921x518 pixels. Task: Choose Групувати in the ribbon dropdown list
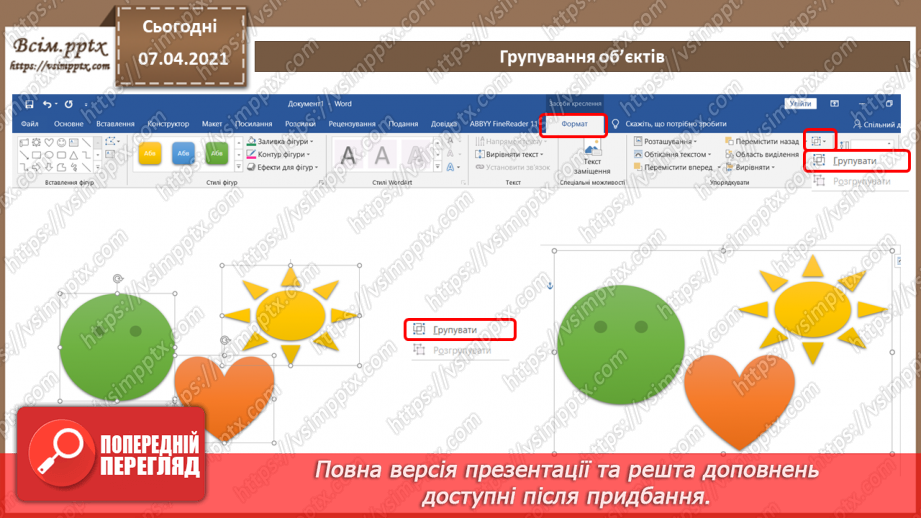(857, 161)
